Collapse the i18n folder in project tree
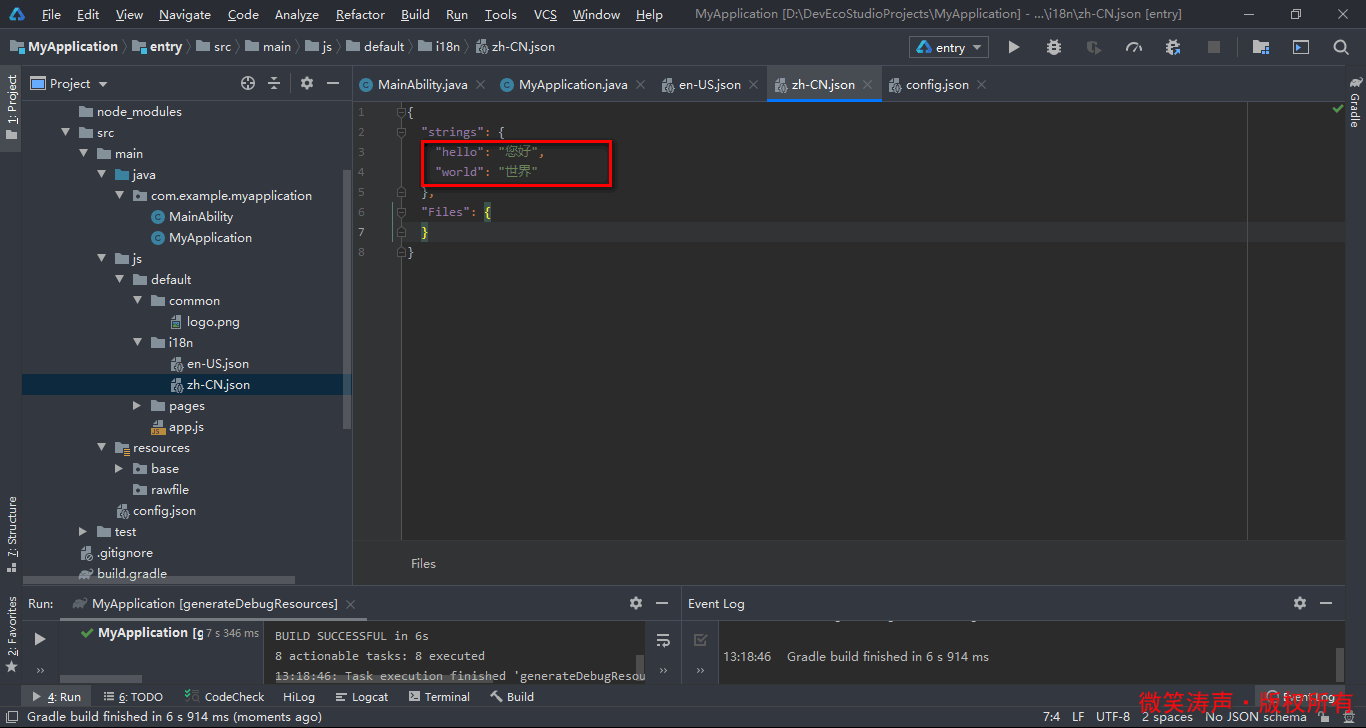Viewport: 1366px width, 728px height. (138, 343)
